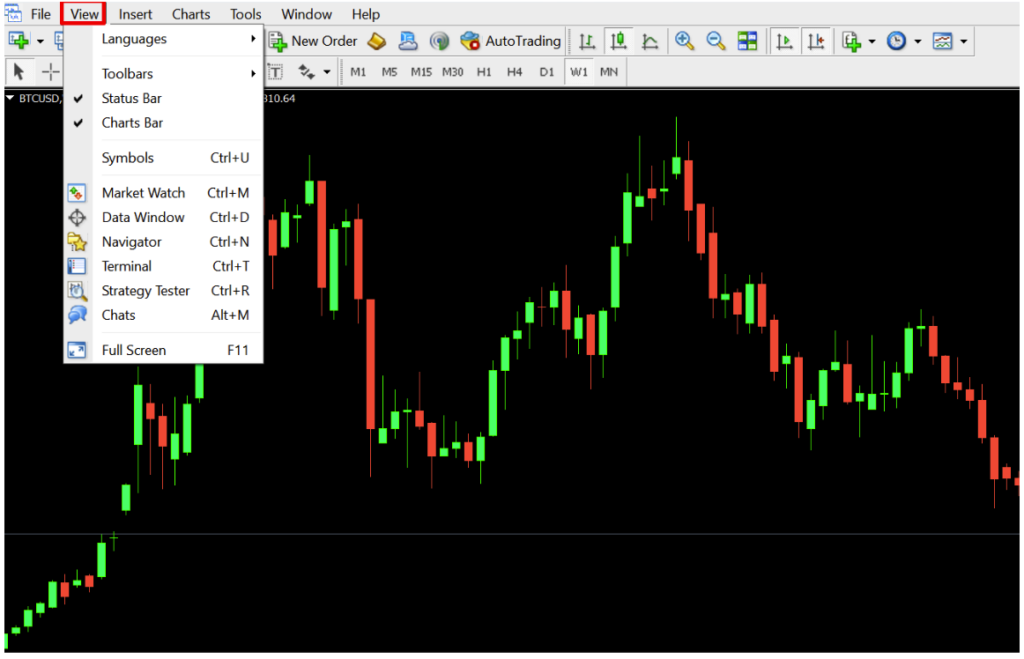Switch to the M15 timeframe

pyautogui.click(x=421, y=72)
